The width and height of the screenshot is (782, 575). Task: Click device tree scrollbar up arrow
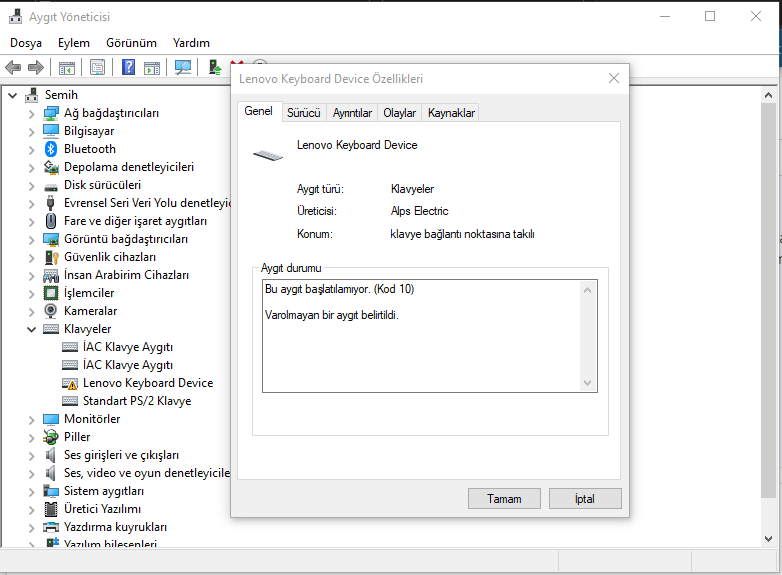[768, 95]
